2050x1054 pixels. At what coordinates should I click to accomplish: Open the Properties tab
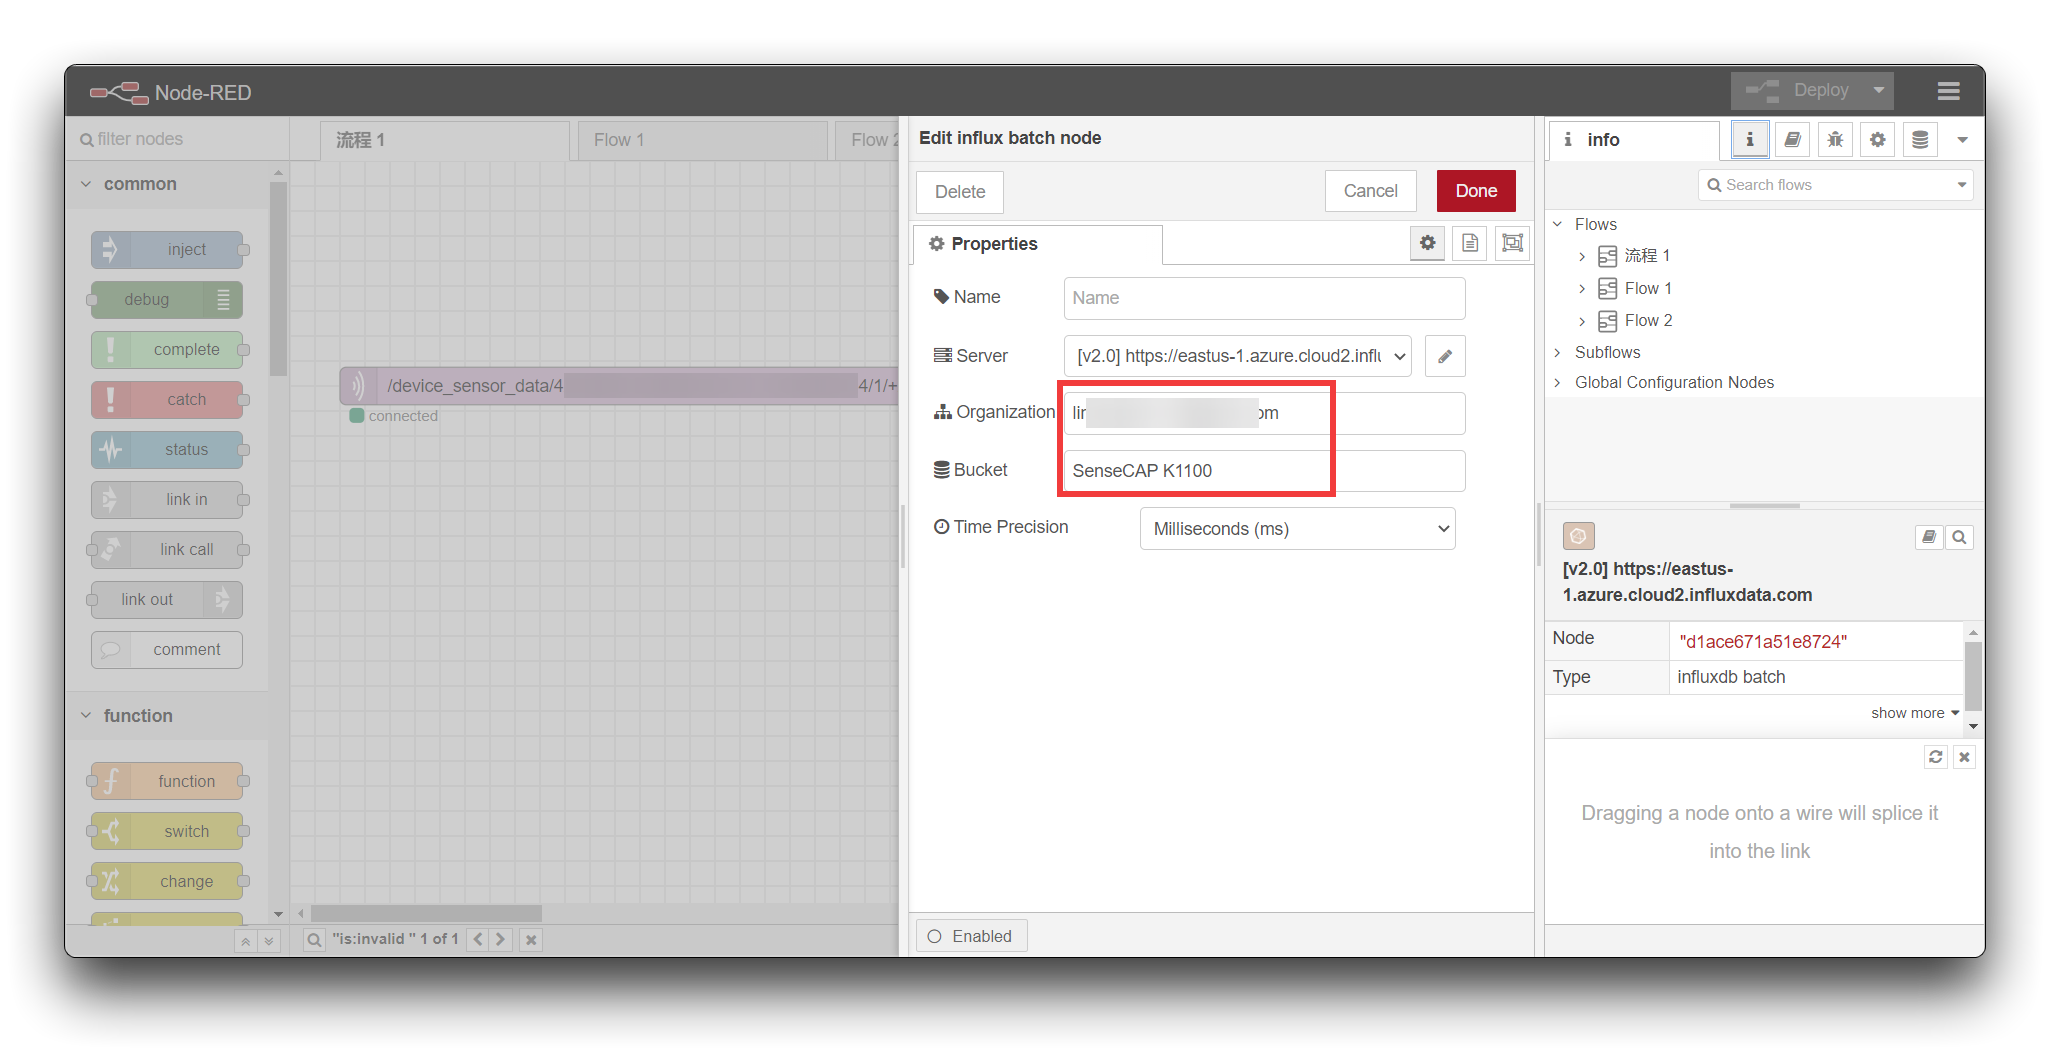(1037, 244)
